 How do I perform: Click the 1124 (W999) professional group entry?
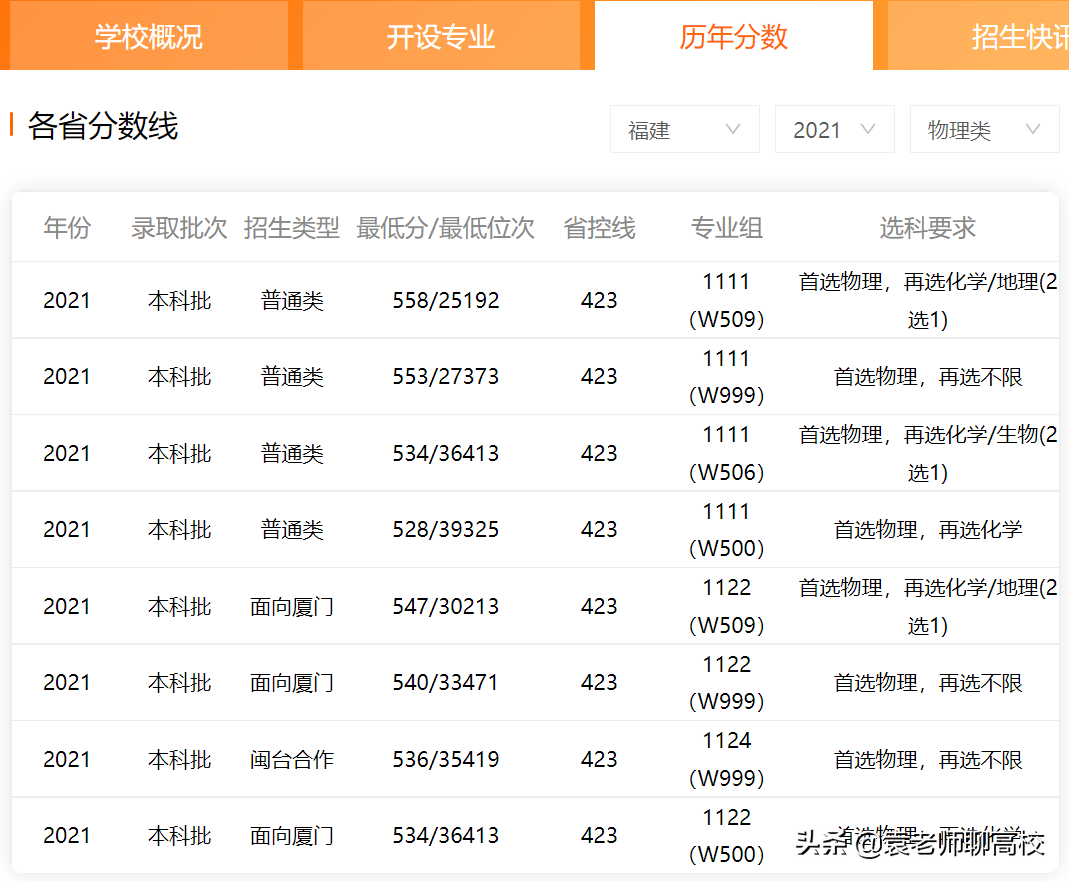tap(726, 758)
